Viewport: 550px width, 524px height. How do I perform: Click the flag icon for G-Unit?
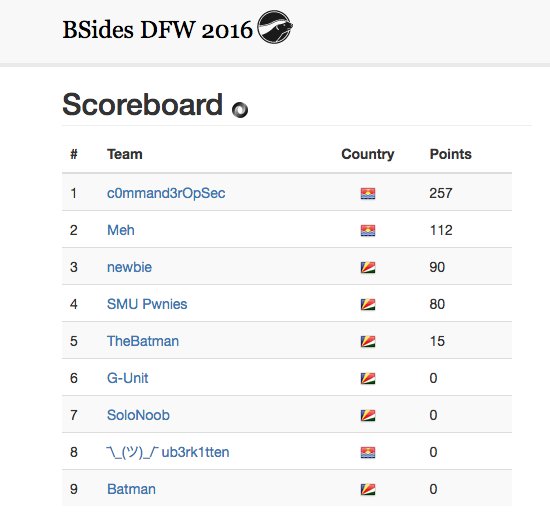click(x=368, y=378)
